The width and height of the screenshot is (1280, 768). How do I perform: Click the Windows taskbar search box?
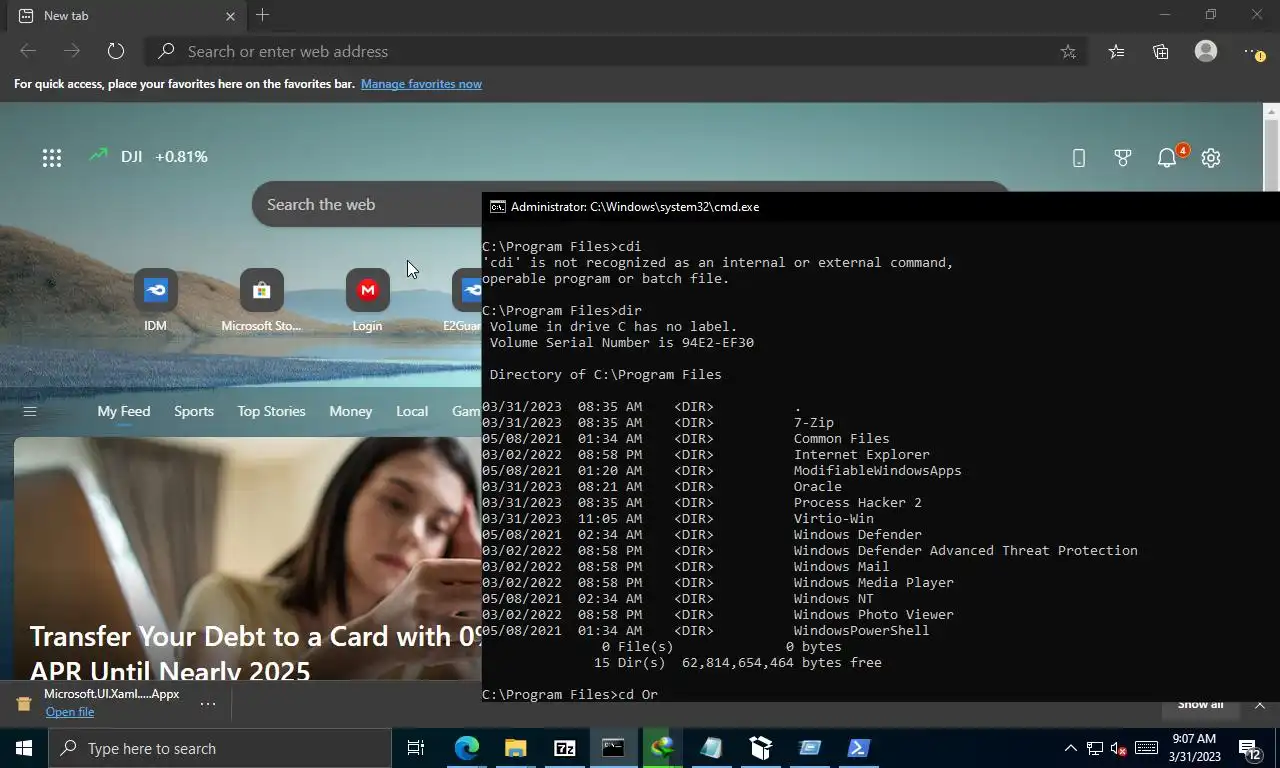[x=220, y=748]
